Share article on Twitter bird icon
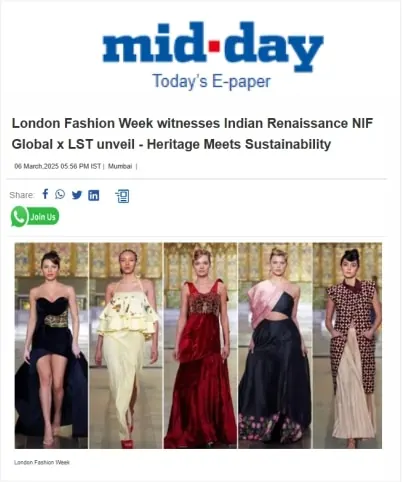The image size is (402, 482). [77, 195]
